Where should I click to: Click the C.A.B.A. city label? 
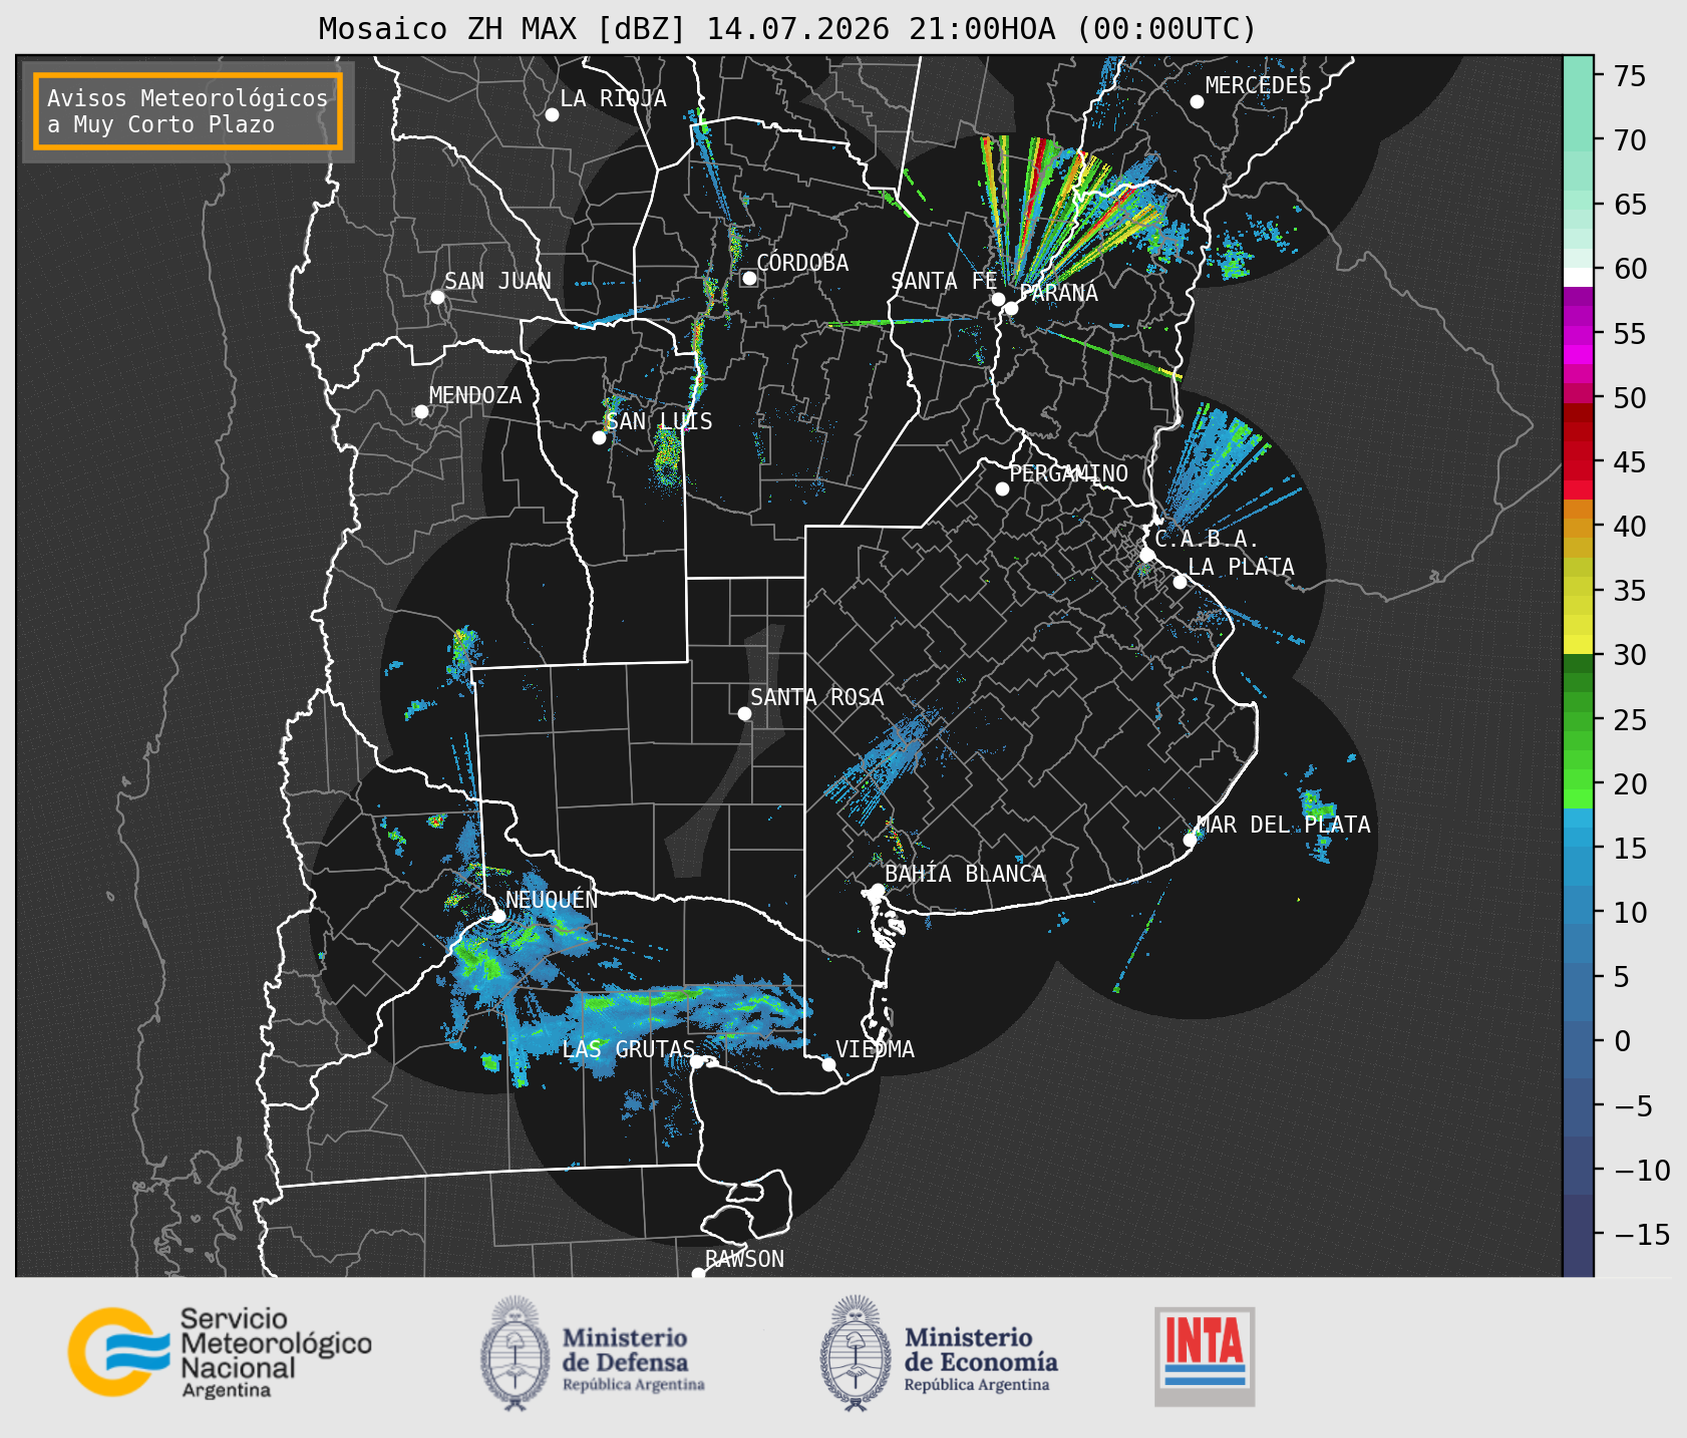1207,539
